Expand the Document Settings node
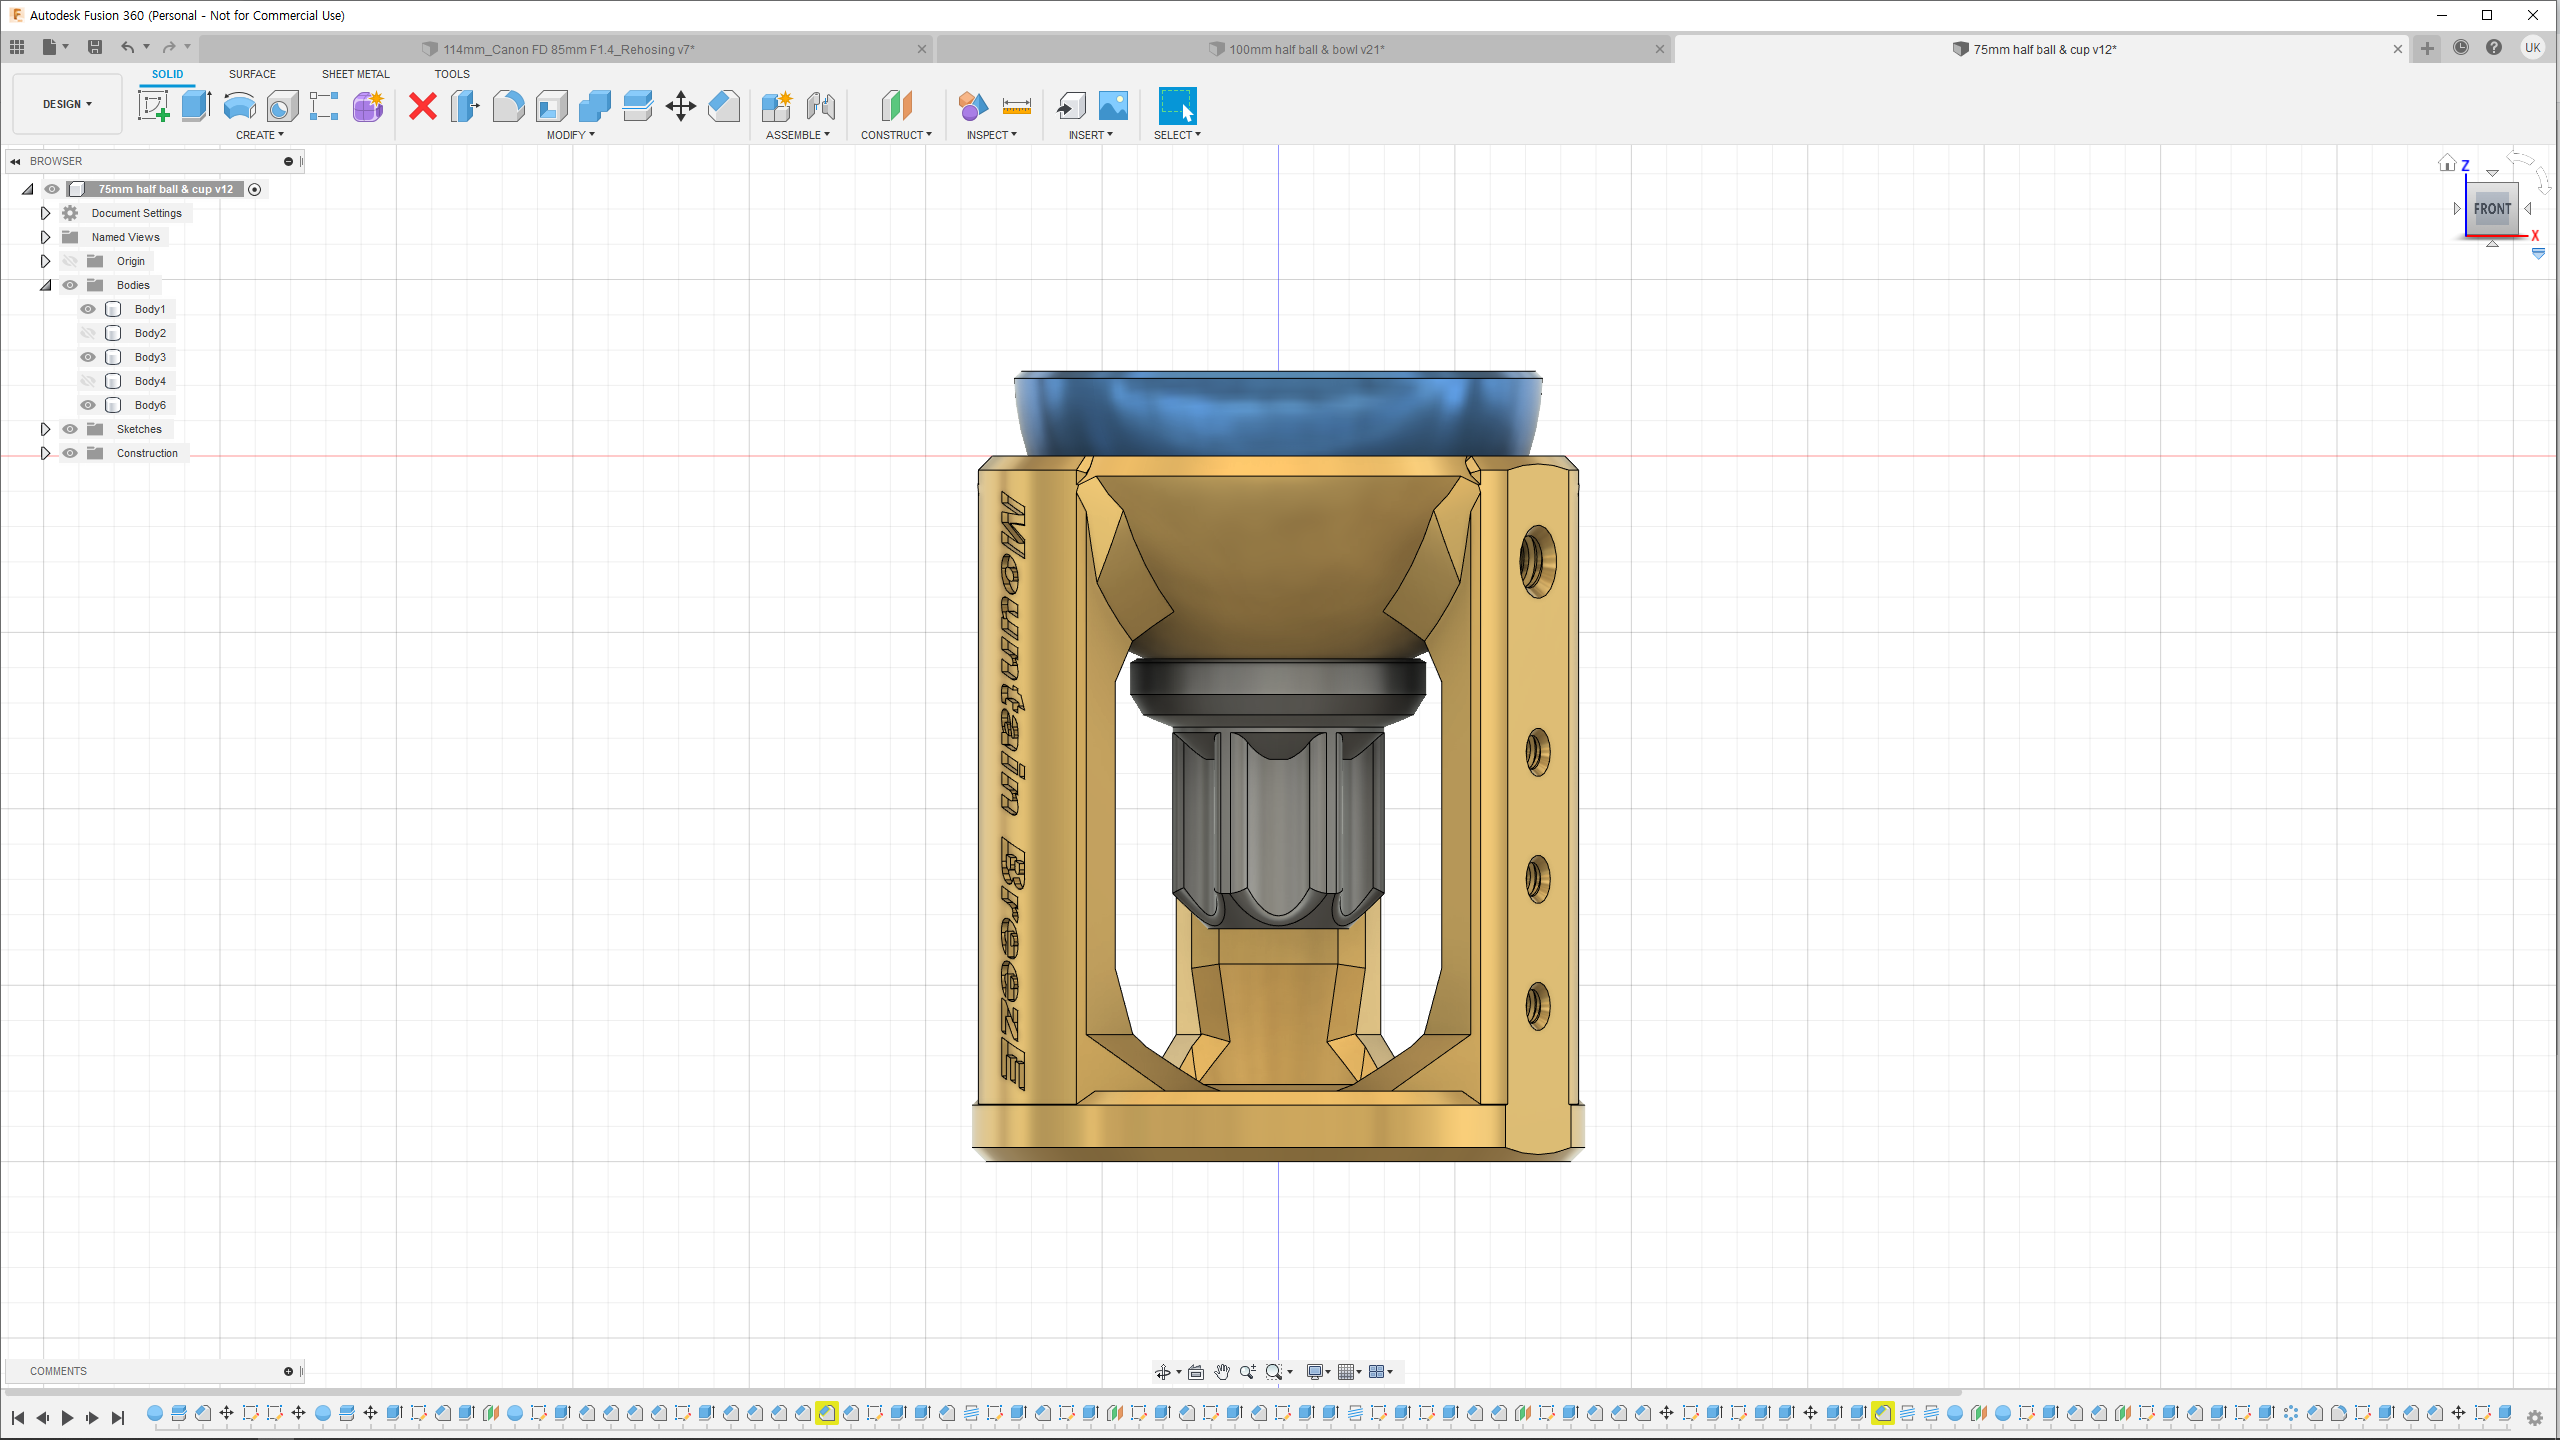Image resolution: width=2560 pixels, height=1440 pixels. [45, 213]
